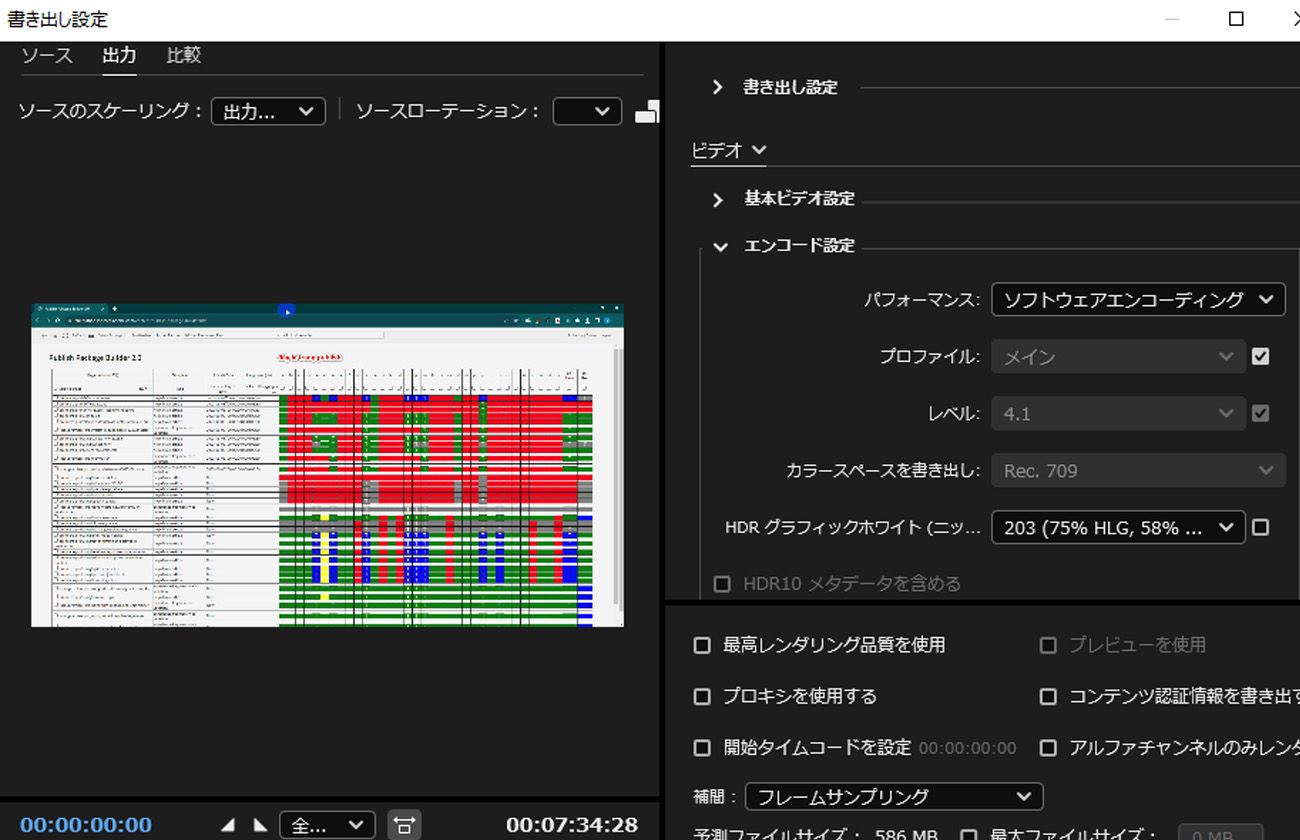Open the zoom level dropdown in the preview bar
Screen dimensions: 1300x840
327,824
